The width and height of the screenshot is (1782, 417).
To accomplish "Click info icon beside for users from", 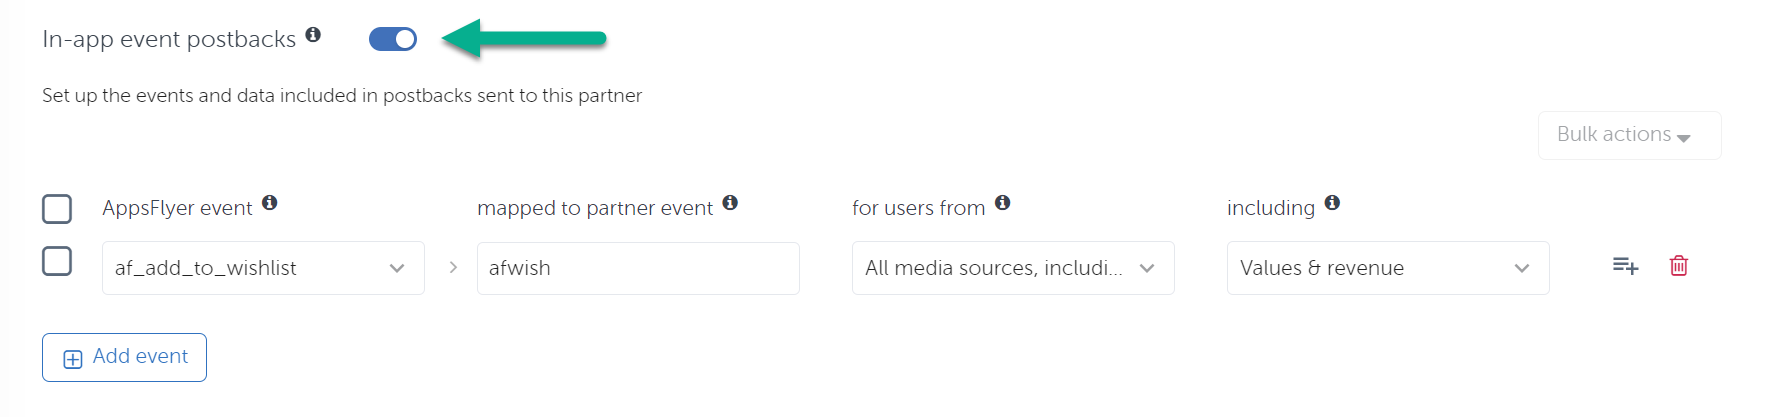I will pyautogui.click(x=1003, y=202).
